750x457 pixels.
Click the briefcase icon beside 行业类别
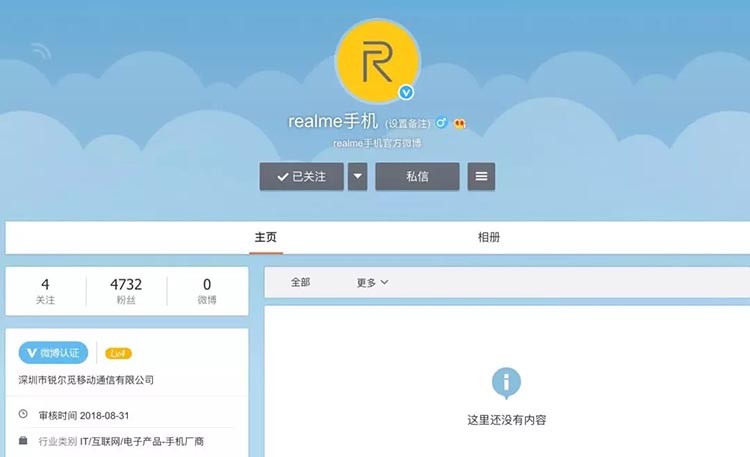click(23, 440)
